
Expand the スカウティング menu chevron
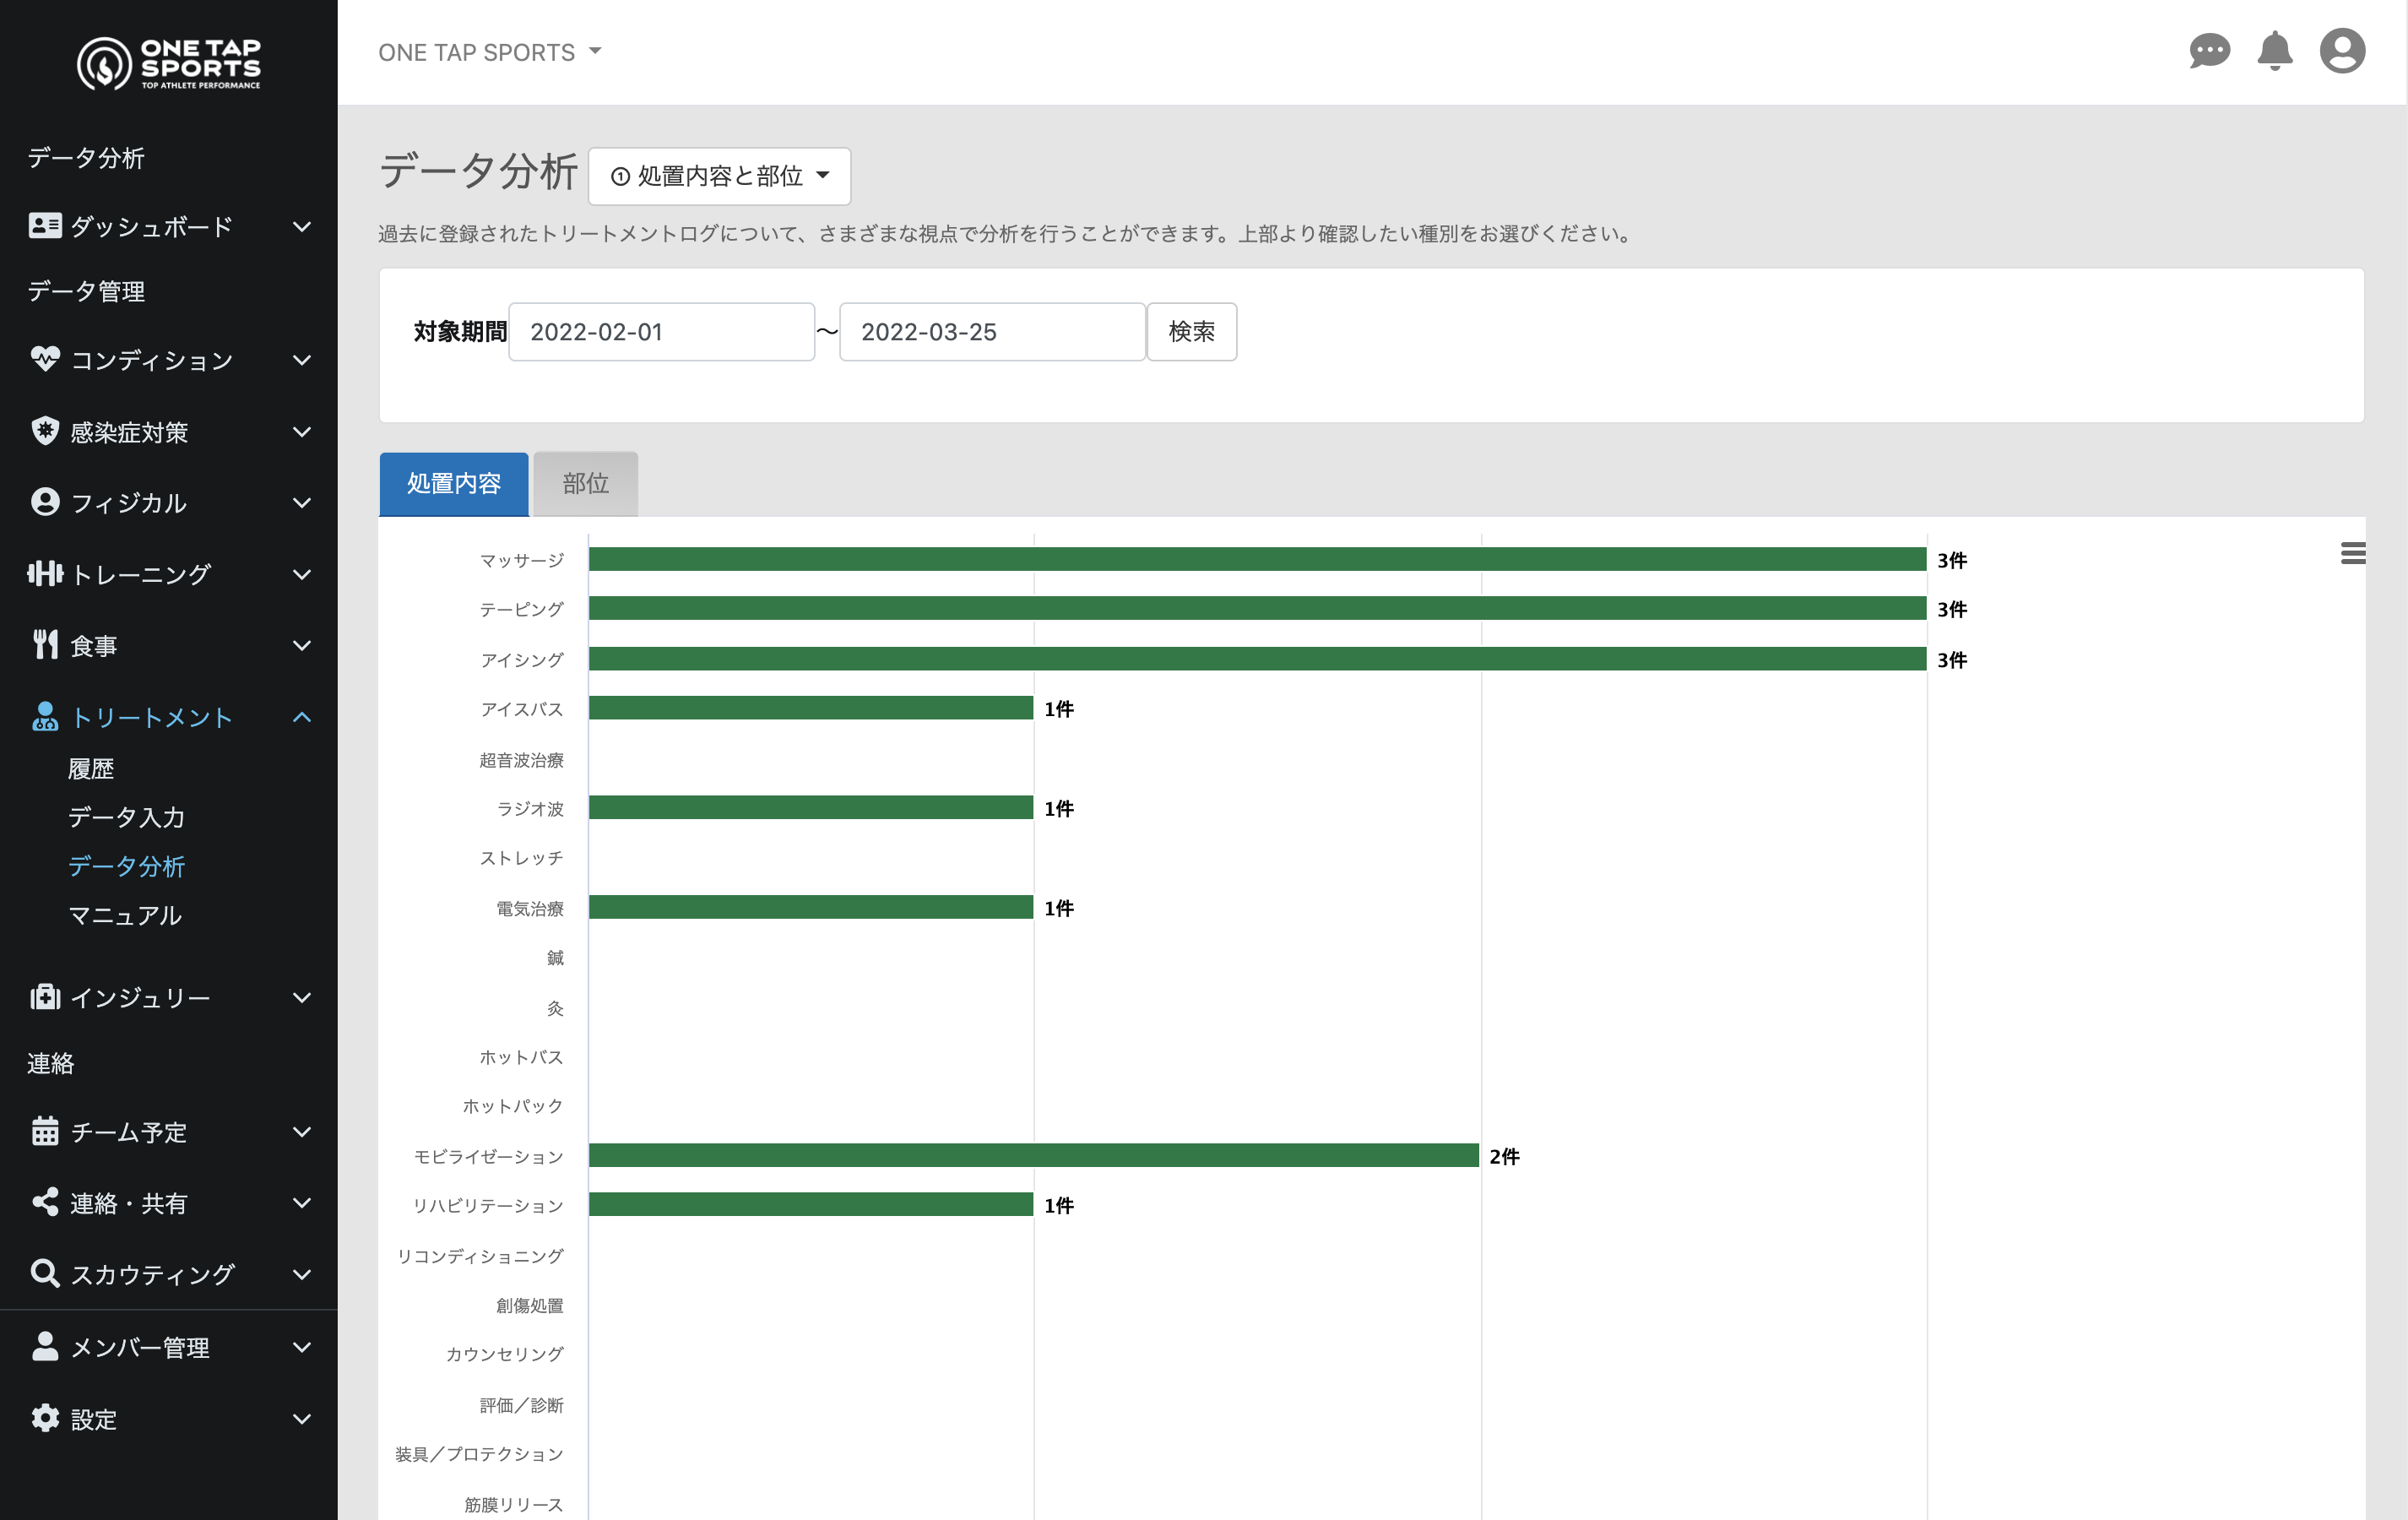click(302, 1275)
